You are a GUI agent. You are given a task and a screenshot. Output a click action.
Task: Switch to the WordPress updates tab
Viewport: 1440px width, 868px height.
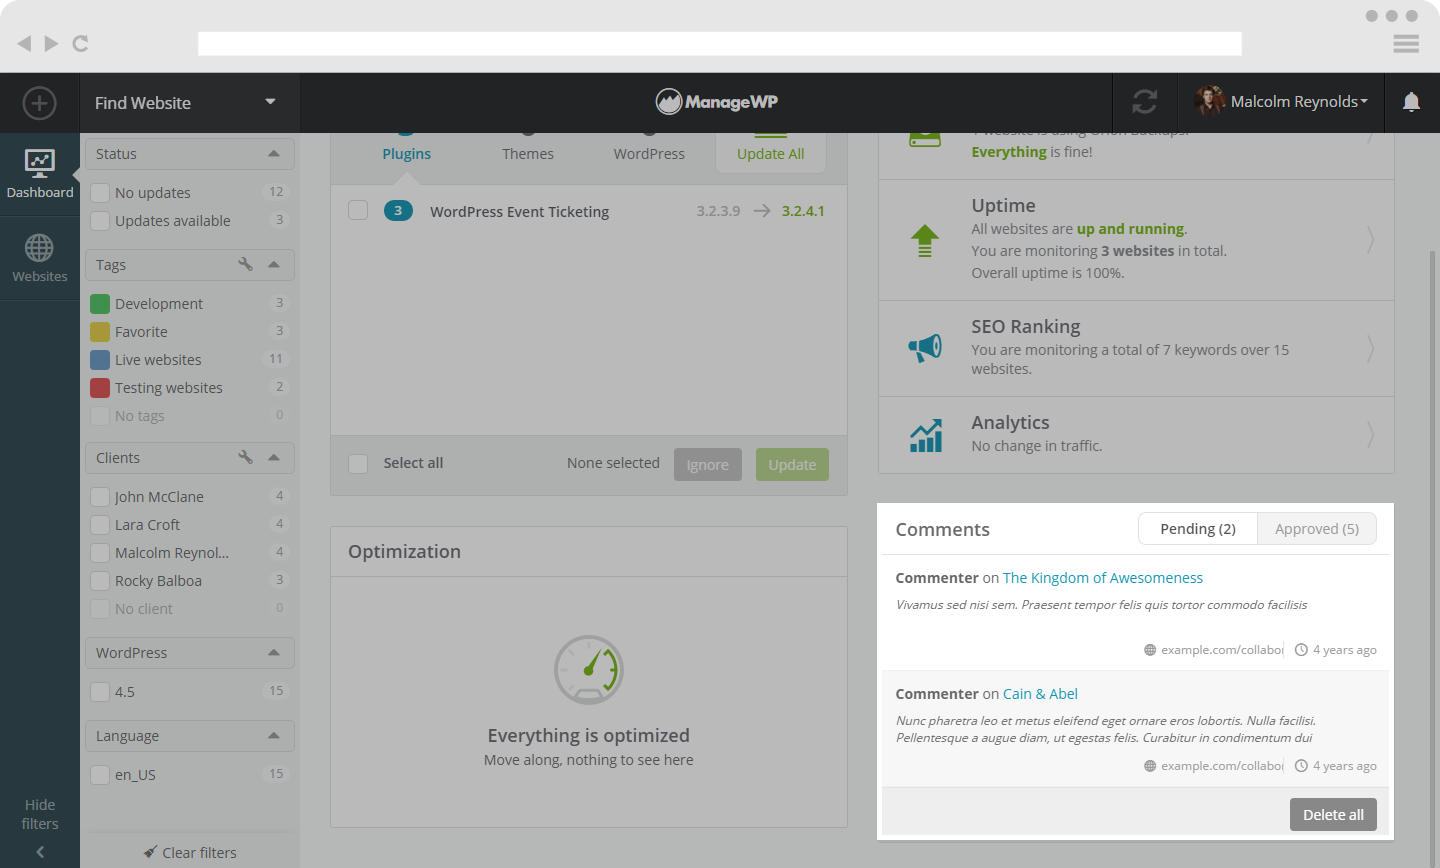click(649, 153)
